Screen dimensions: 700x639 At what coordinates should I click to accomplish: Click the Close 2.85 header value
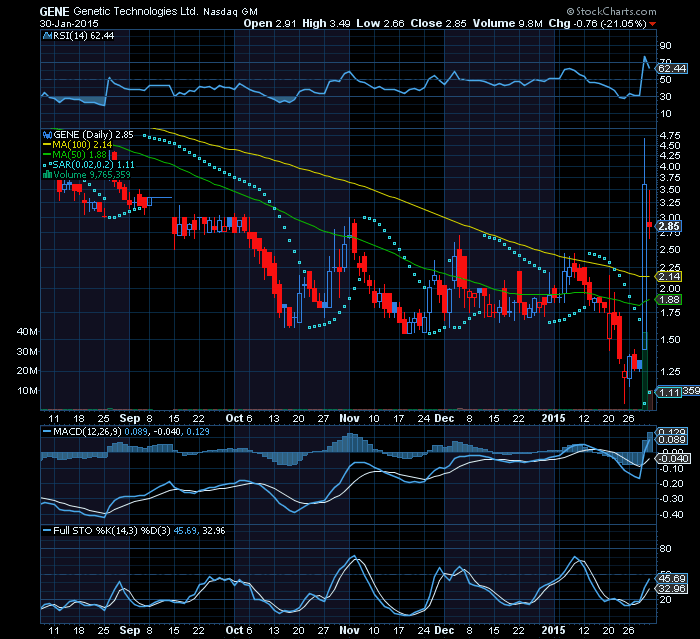tap(438, 24)
